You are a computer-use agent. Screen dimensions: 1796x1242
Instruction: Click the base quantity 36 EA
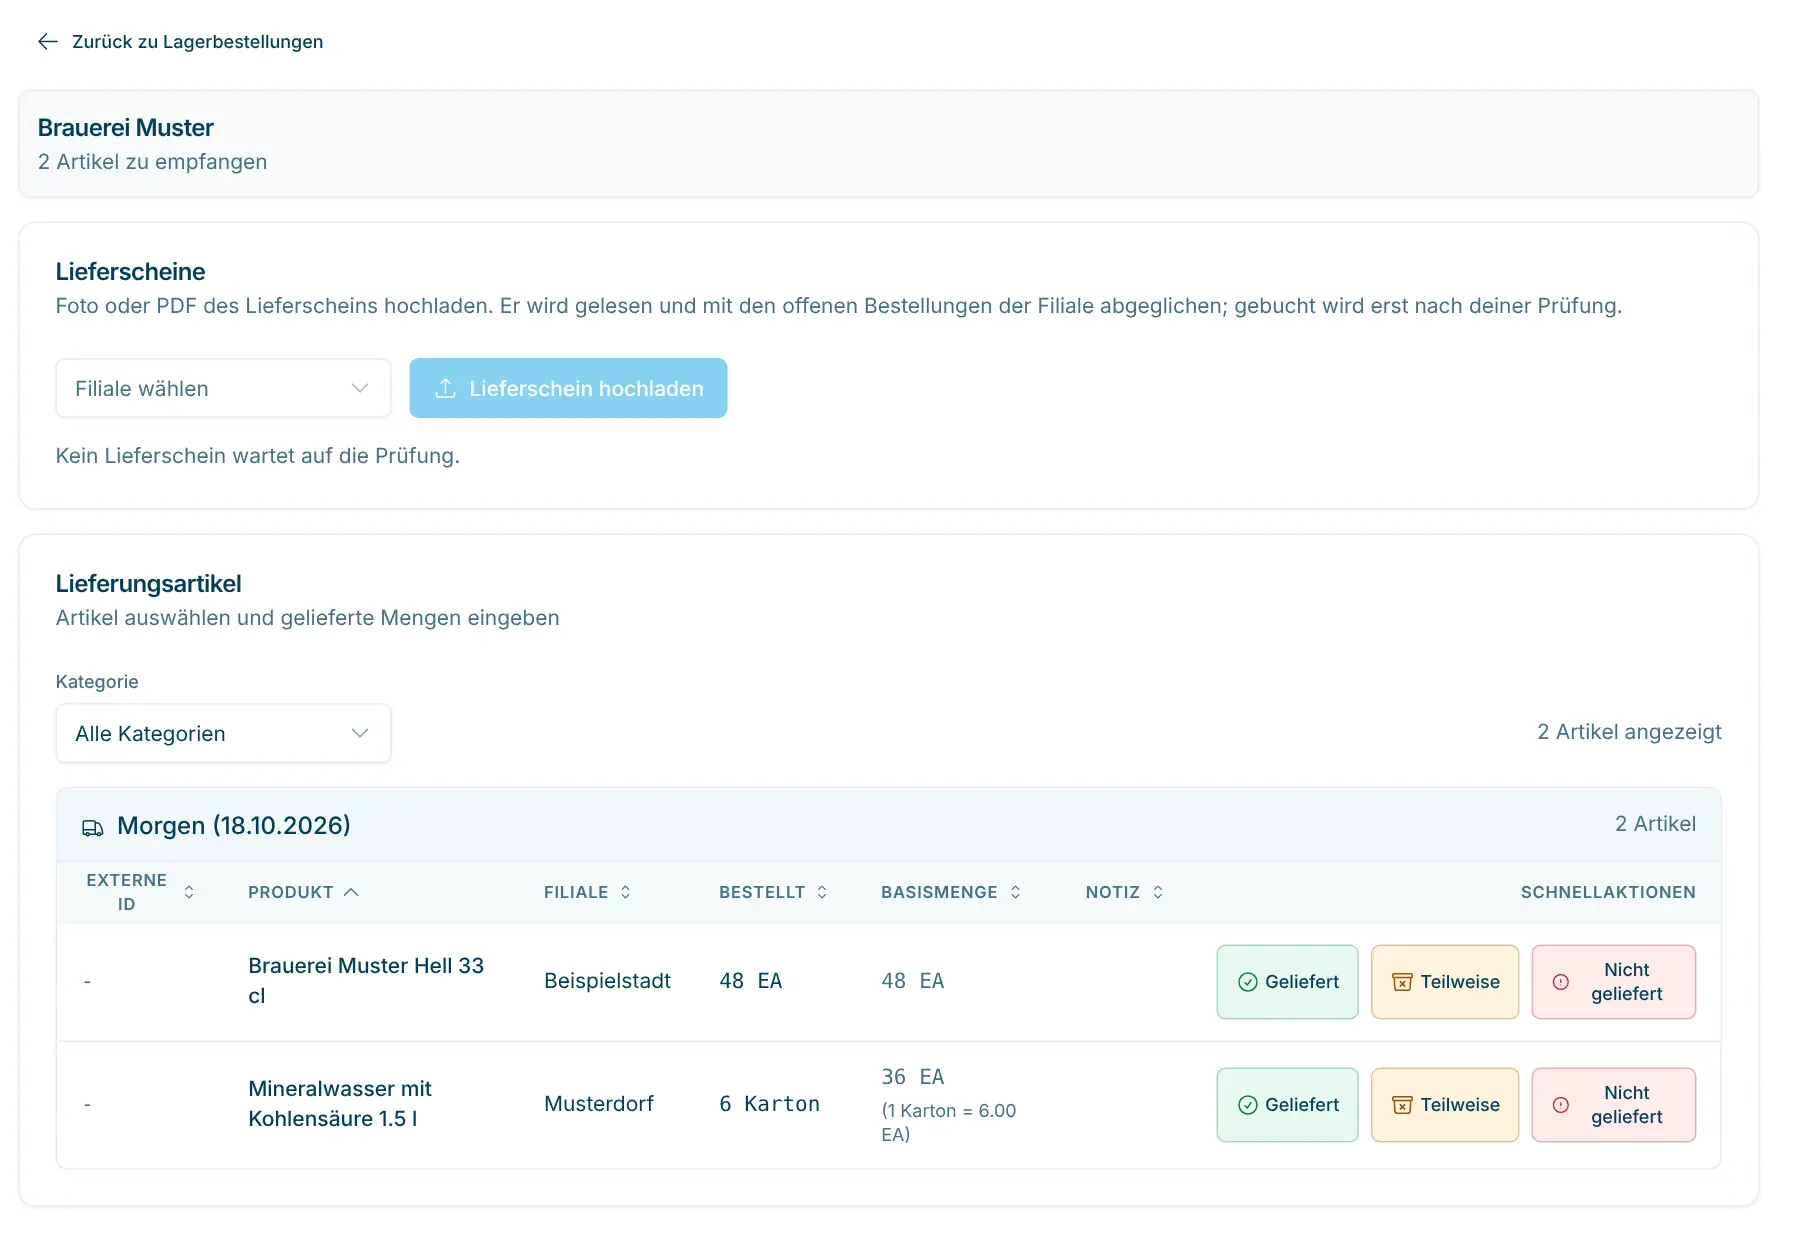point(912,1077)
